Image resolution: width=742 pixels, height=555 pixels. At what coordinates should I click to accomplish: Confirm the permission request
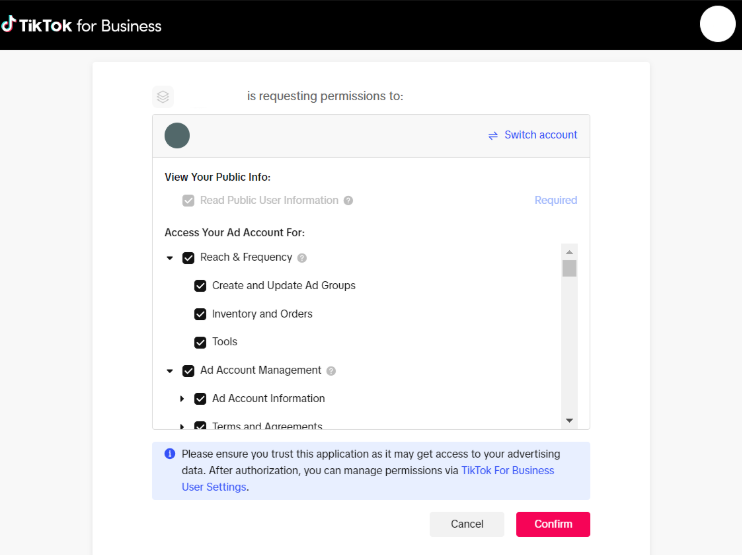[553, 524]
